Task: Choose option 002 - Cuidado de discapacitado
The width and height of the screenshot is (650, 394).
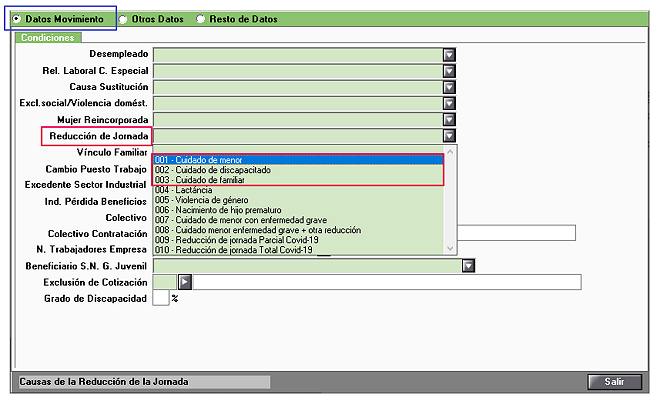Action: [298, 170]
